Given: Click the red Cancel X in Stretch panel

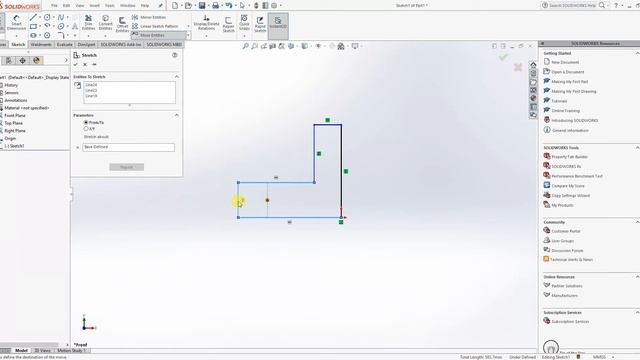Looking at the screenshot, I should pyautogui.click(x=85, y=64).
